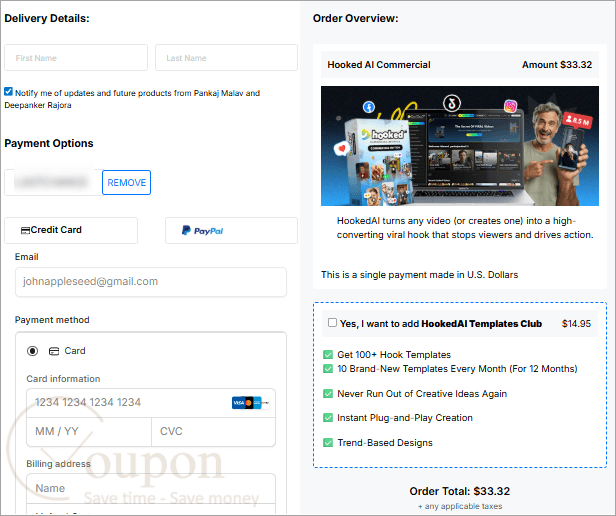This screenshot has height=516, width=616.
Task: Click the Facebook icon in product banner
Action: 368,107
